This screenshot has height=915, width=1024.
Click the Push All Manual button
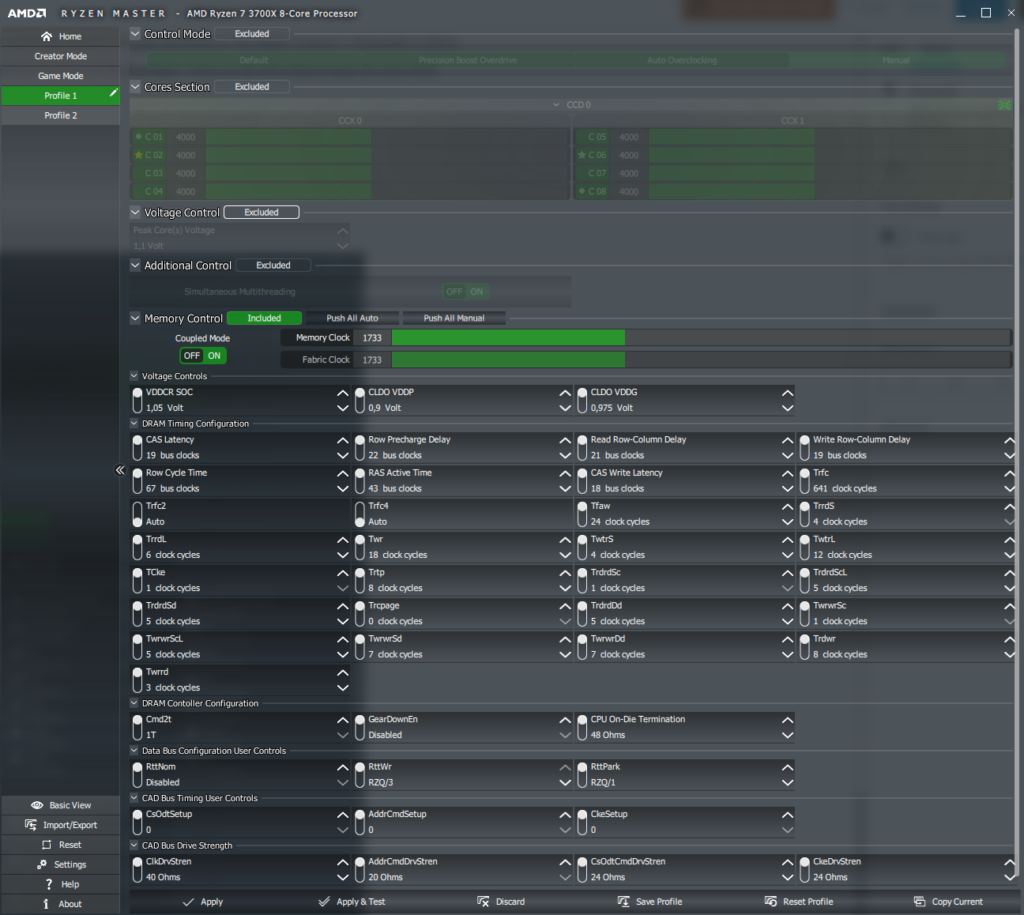(x=454, y=318)
